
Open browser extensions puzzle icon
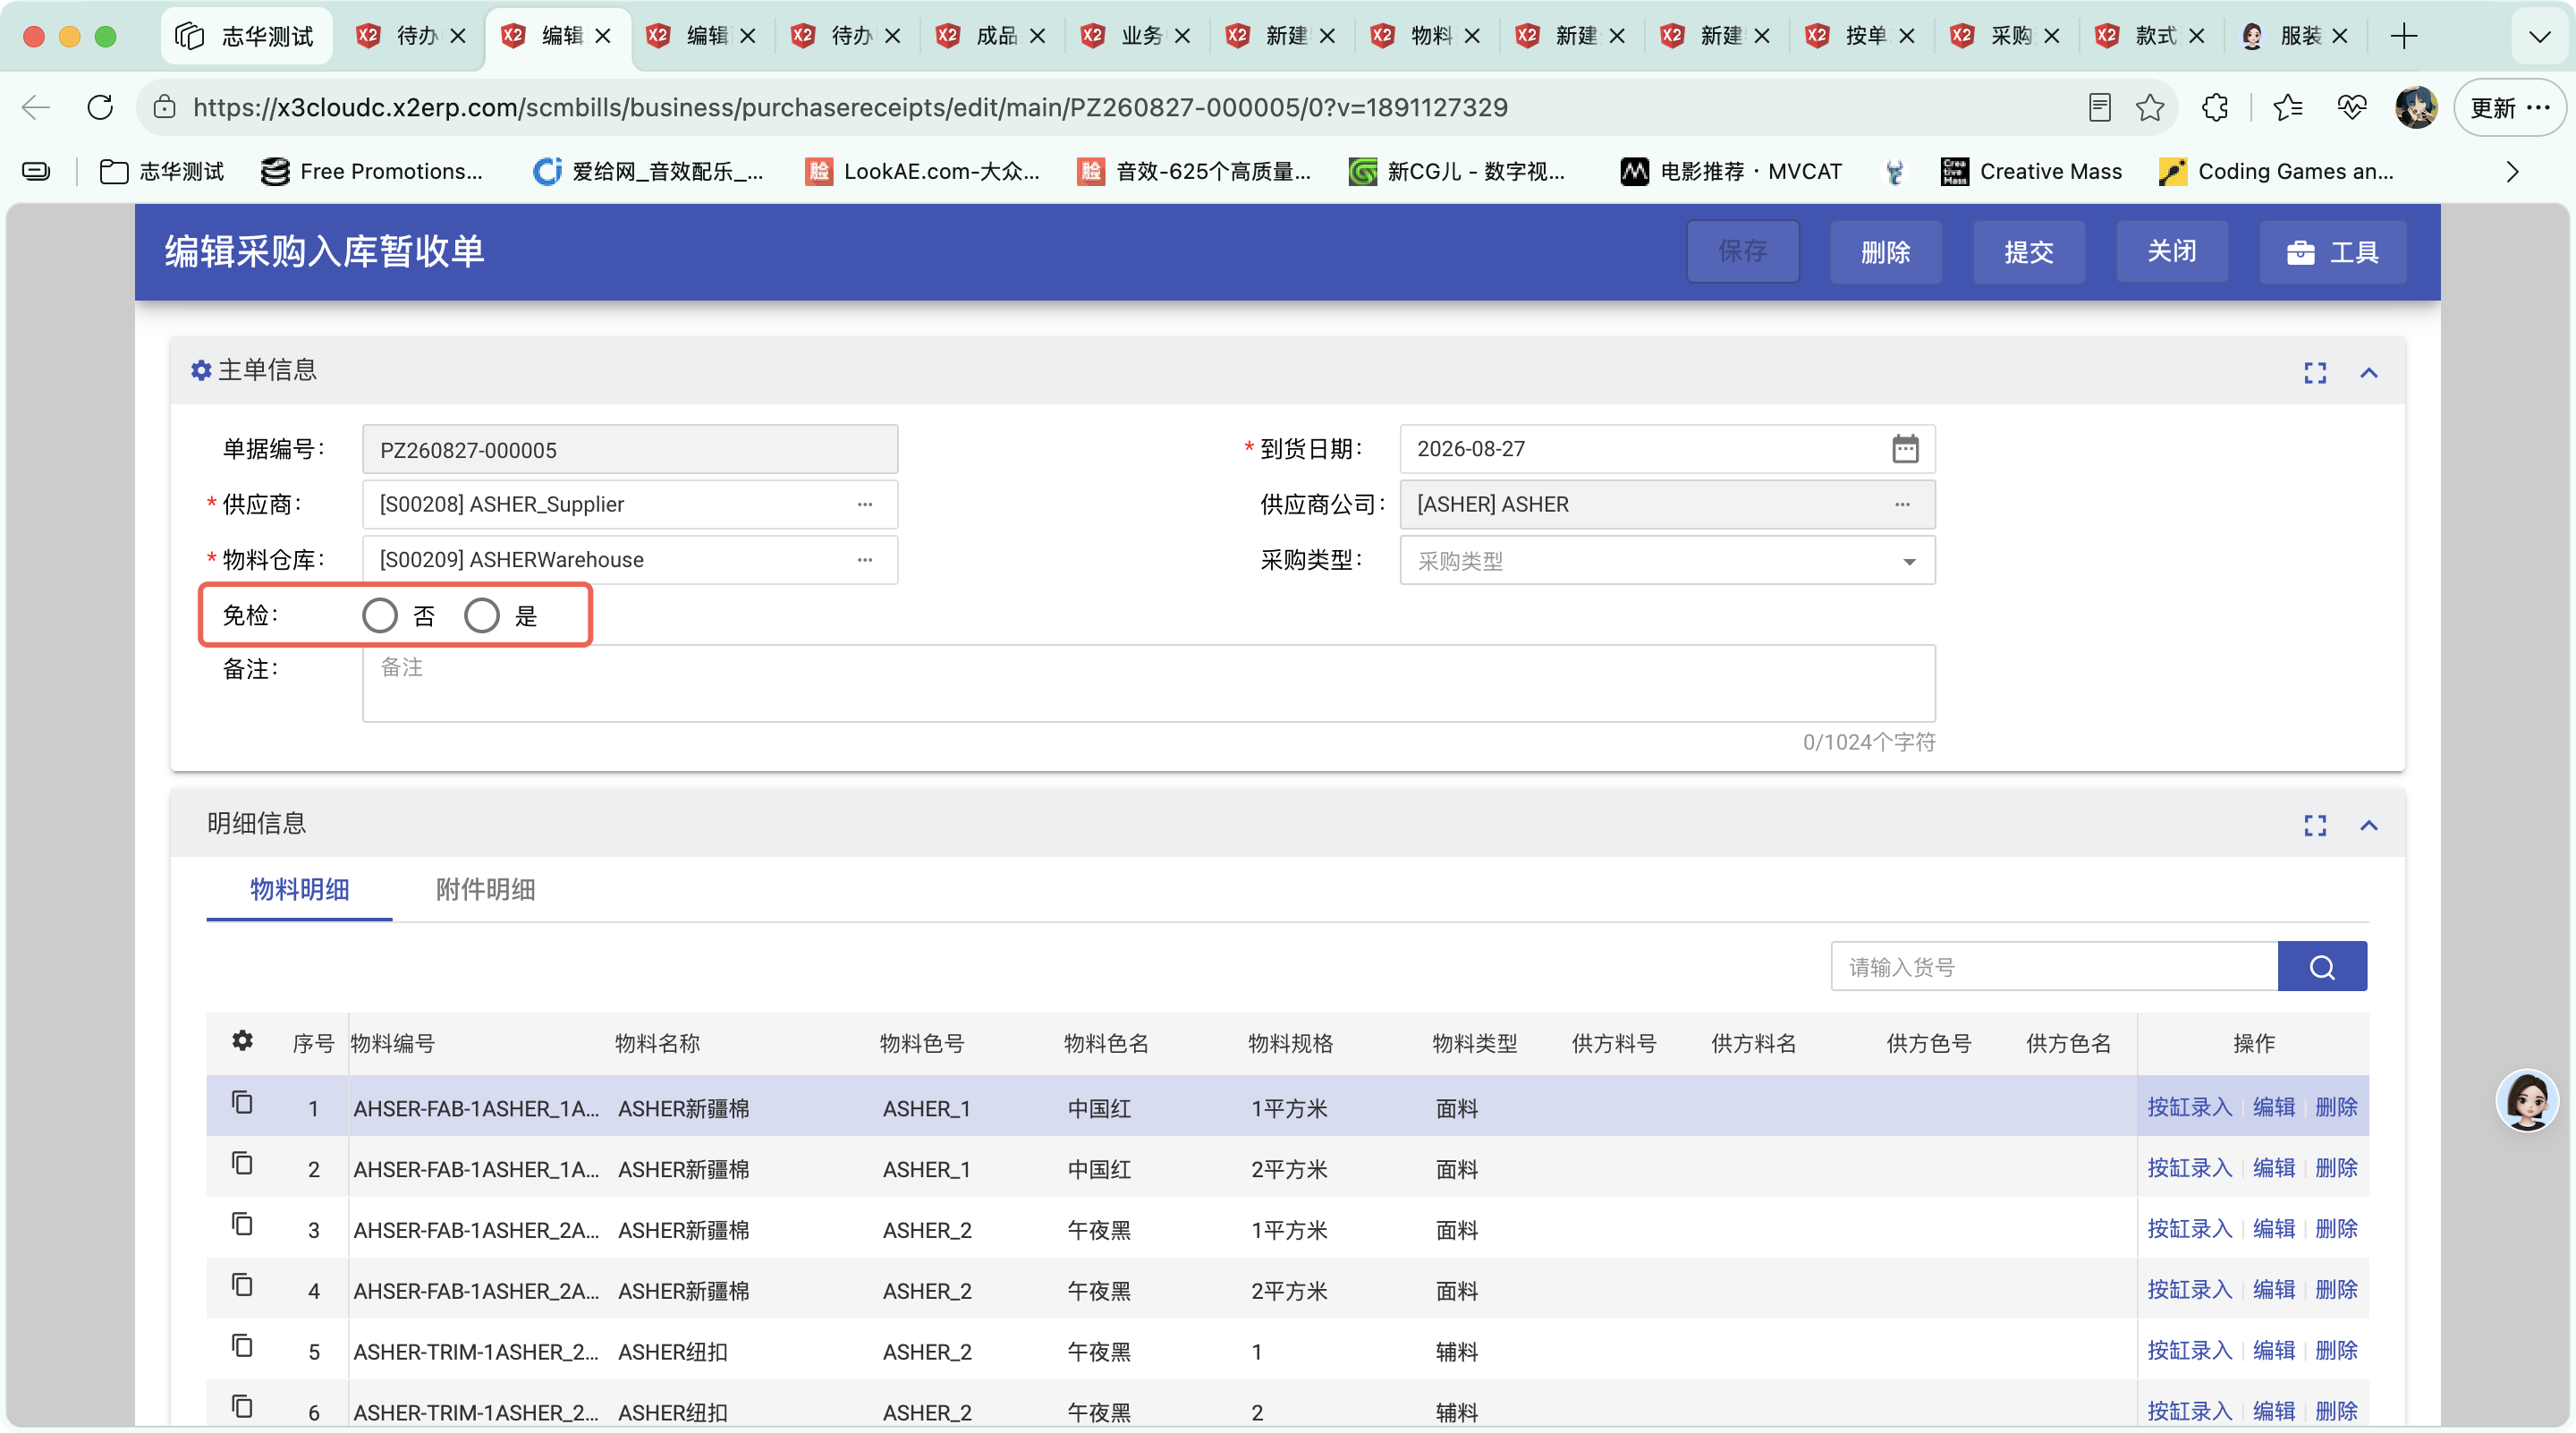click(x=2215, y=107)
